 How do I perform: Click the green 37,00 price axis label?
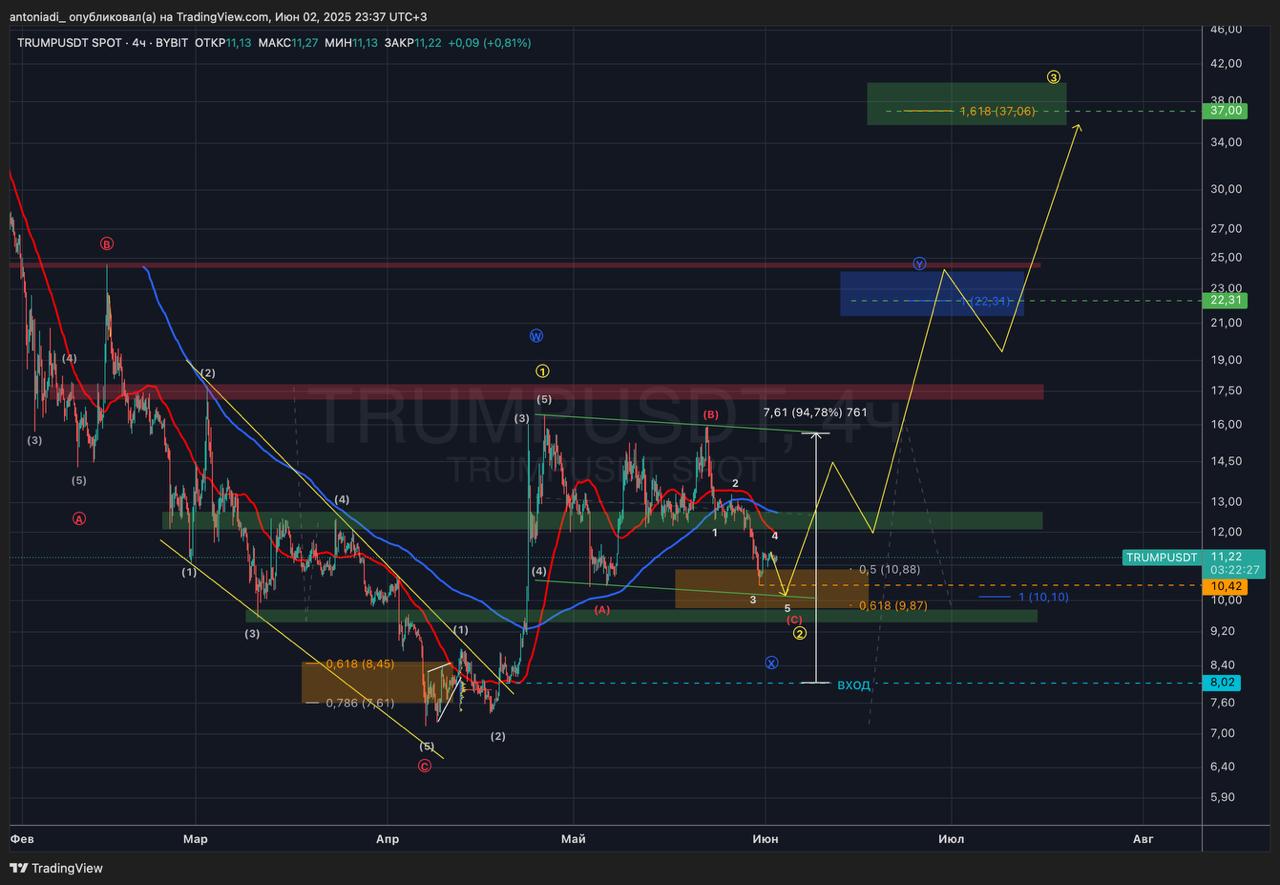(1225, 111)
